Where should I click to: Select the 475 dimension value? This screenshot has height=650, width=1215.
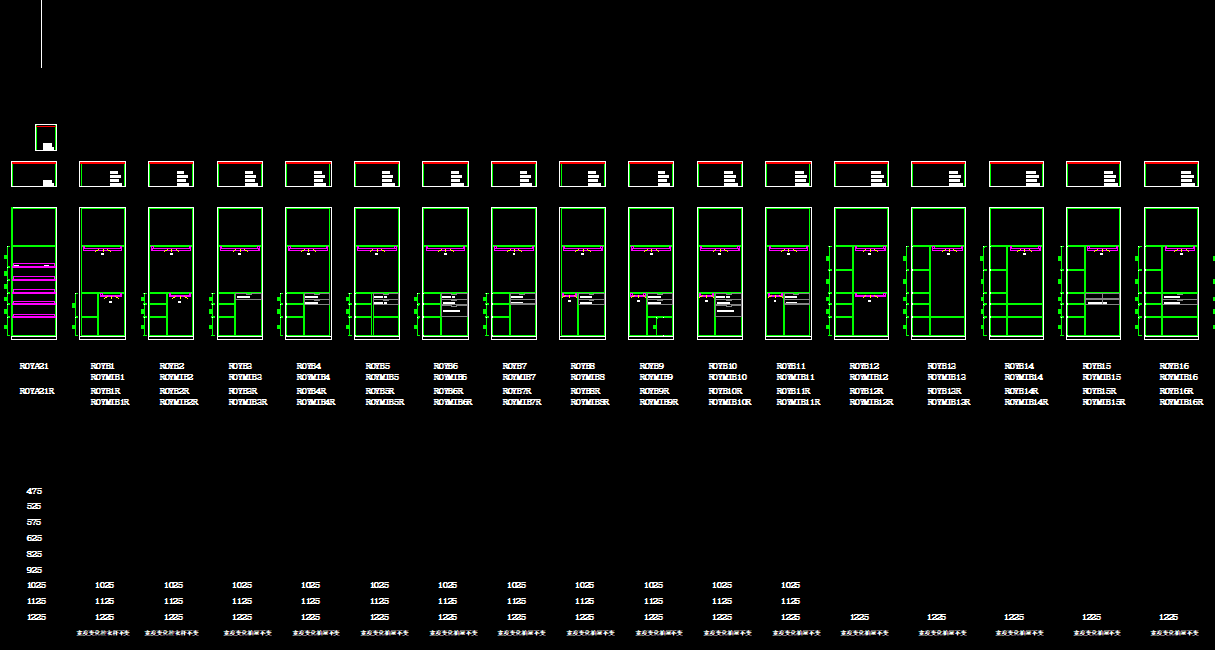34,491
